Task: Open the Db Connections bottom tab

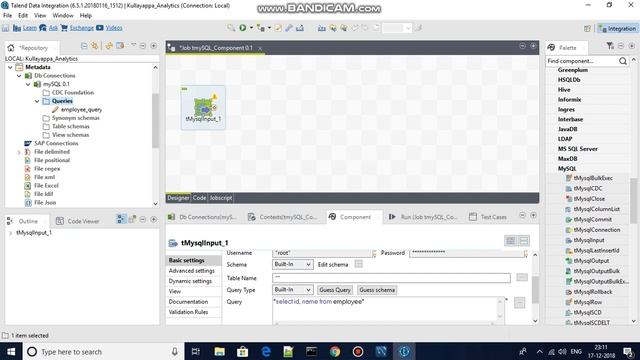Action: point(202,217)
